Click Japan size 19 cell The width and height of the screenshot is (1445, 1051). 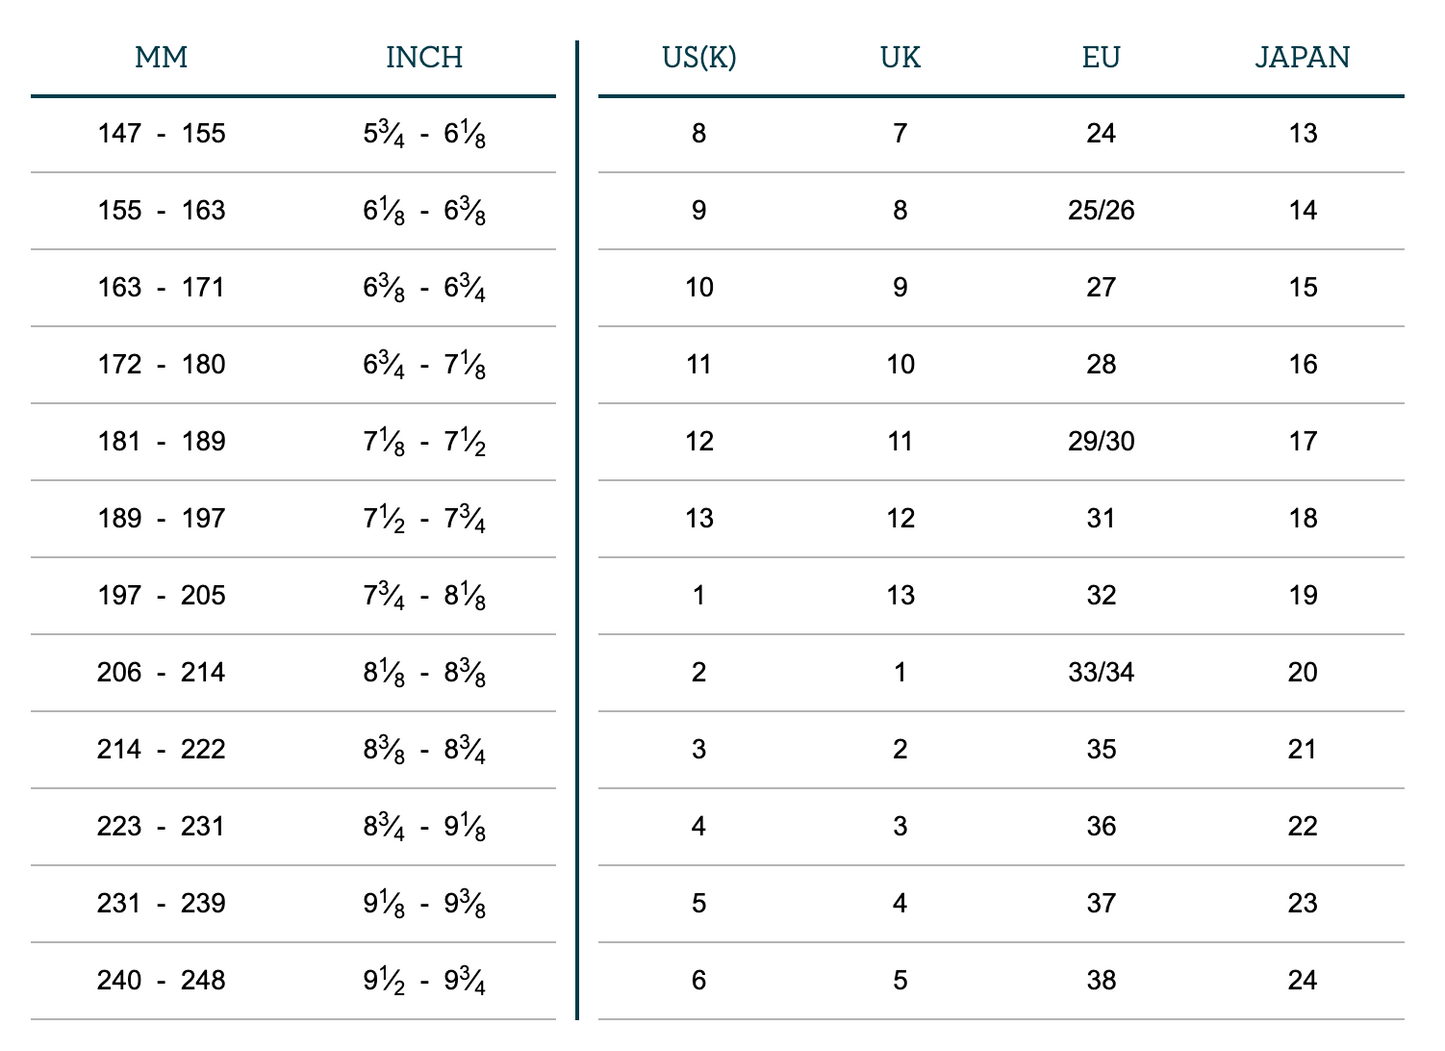coord(1302,596)
